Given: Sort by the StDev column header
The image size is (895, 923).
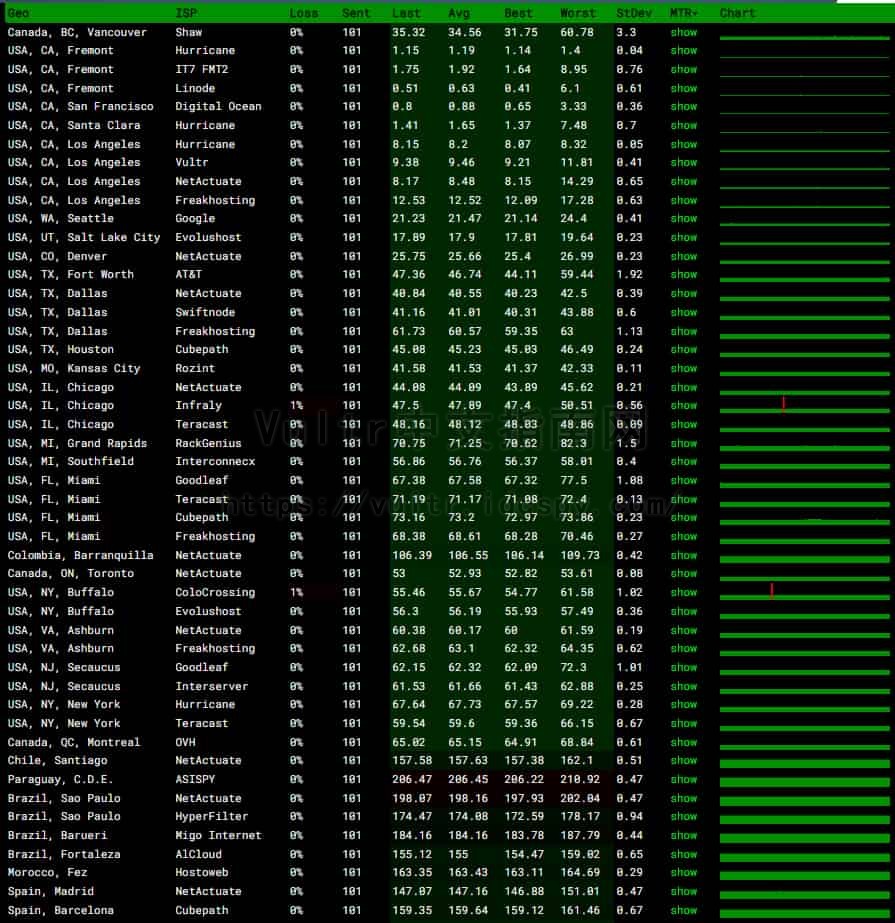Looking at the screenshot, I should (634, 13).
